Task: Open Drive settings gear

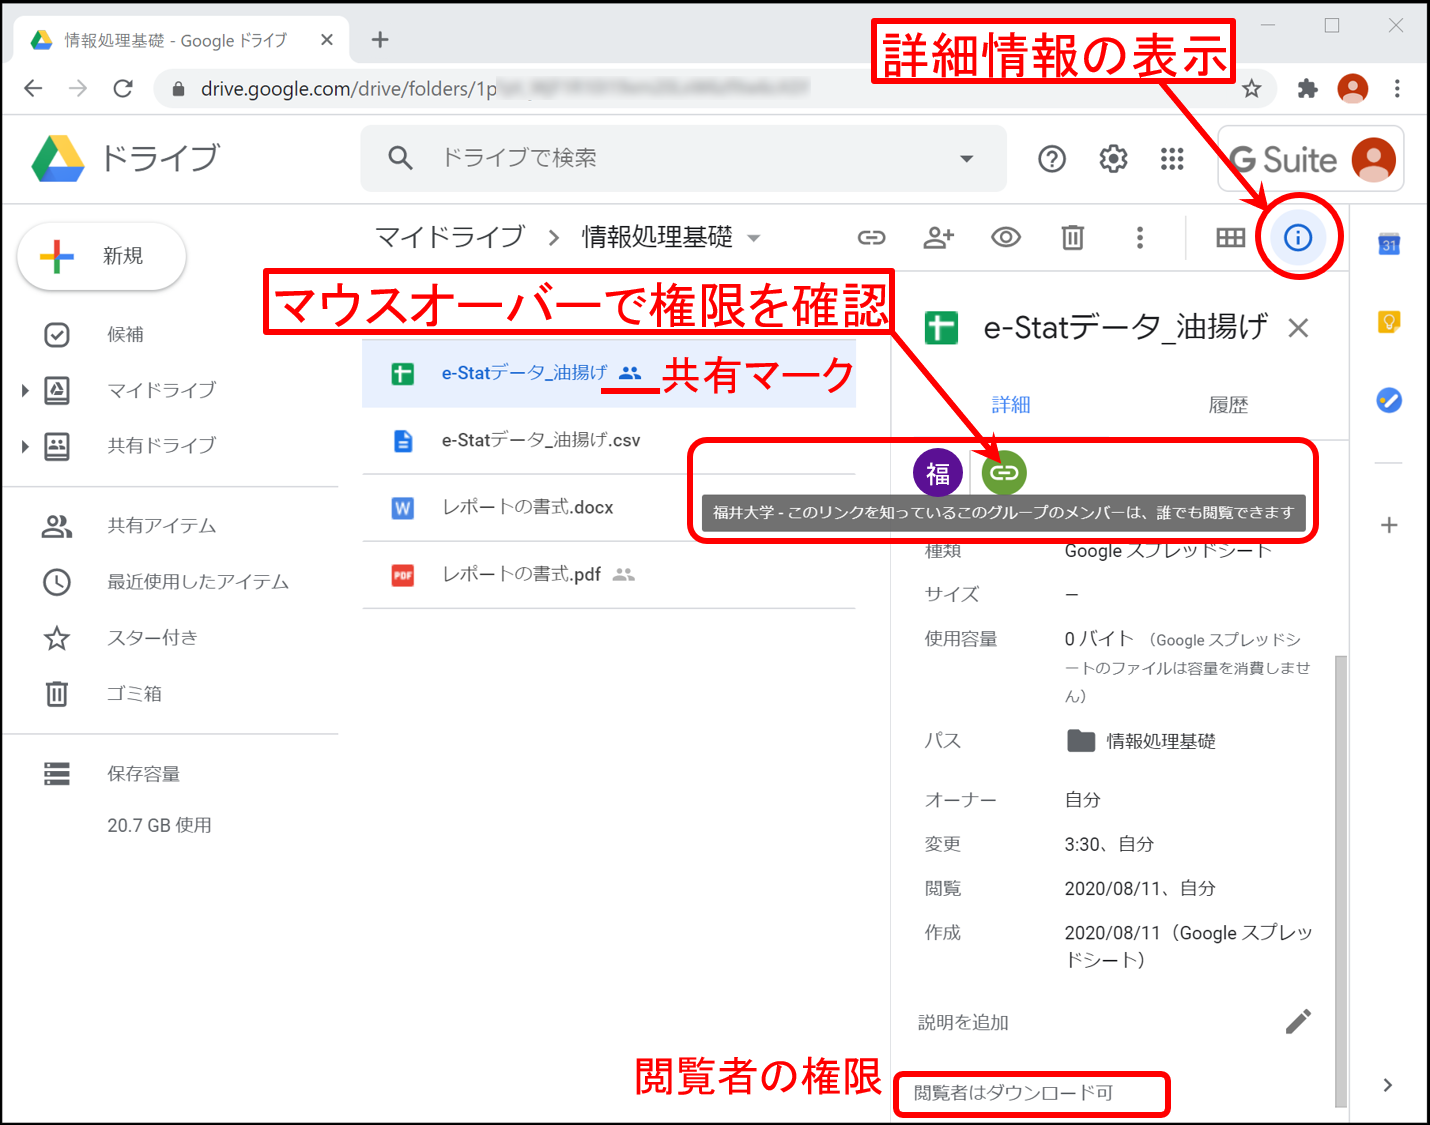Action: coord(1113,159)
